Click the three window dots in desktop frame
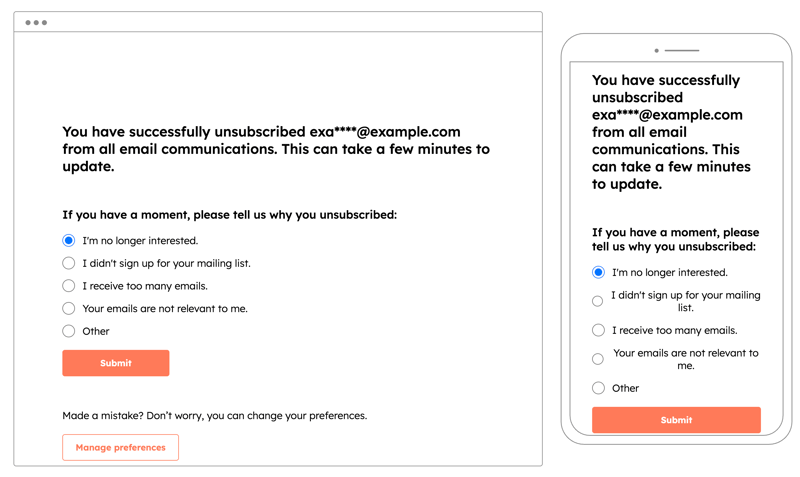 pos(36,22)
